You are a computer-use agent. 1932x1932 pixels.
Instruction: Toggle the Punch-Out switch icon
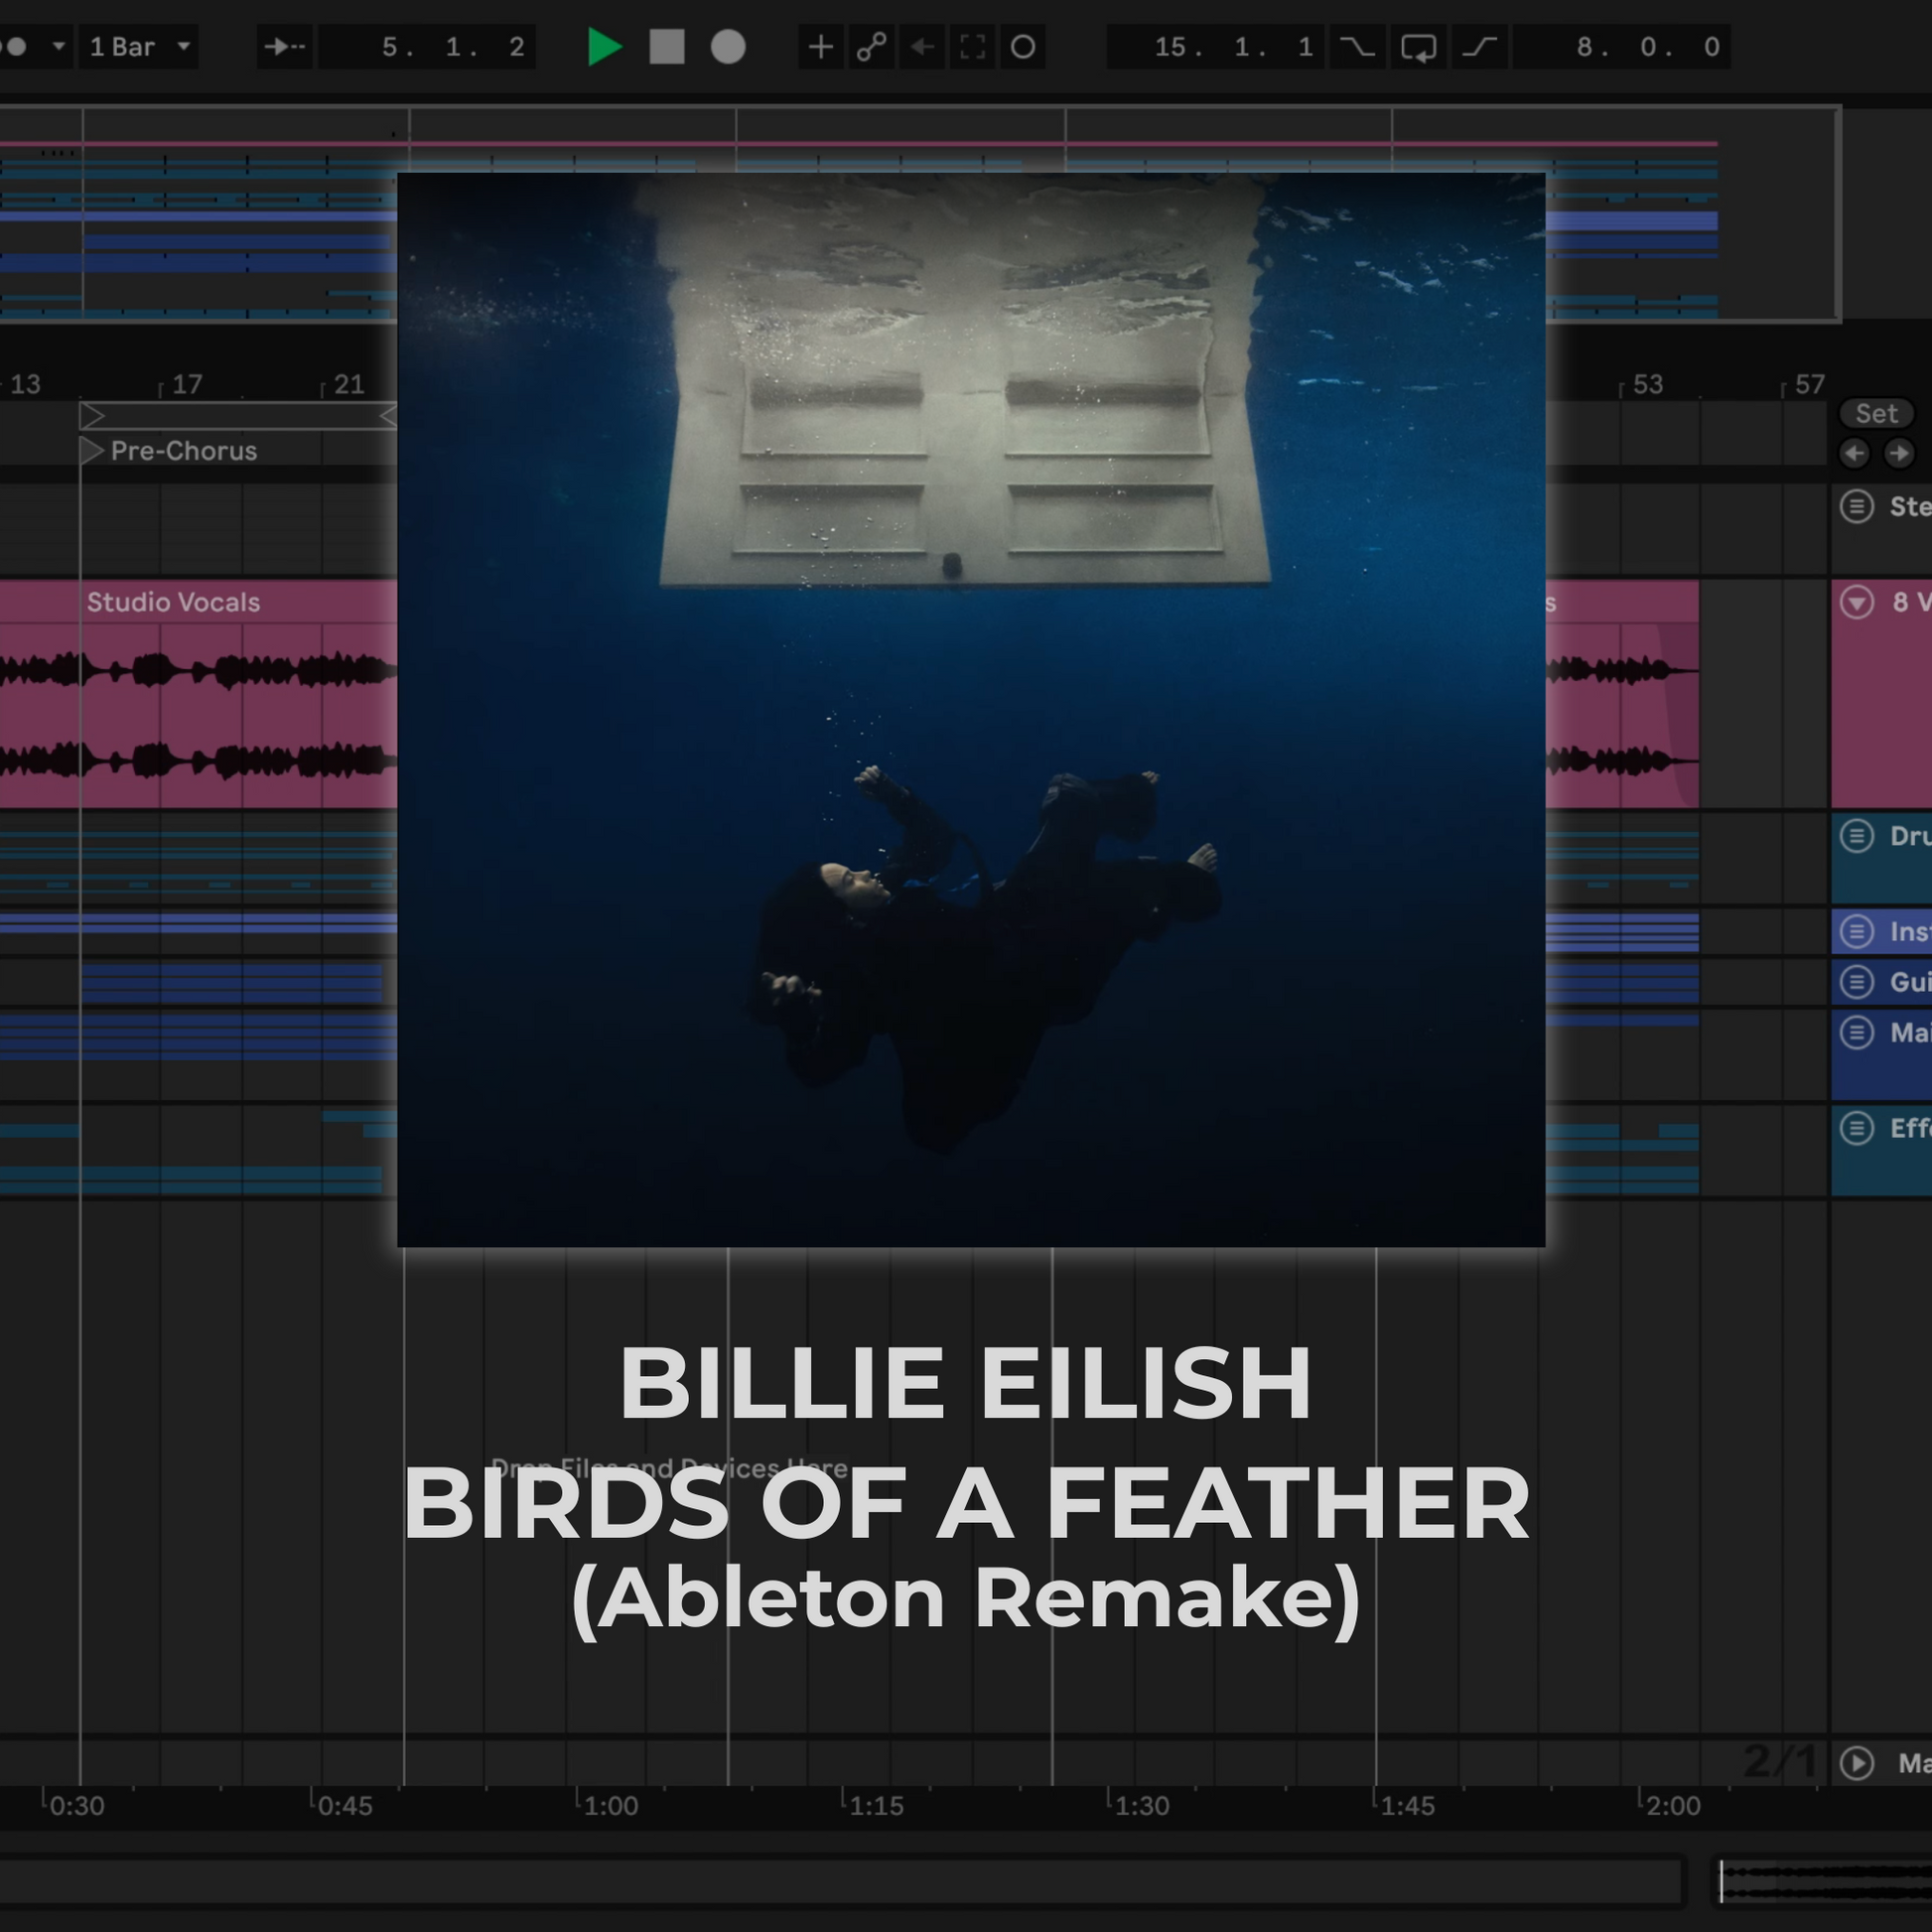pos(1480,47)
